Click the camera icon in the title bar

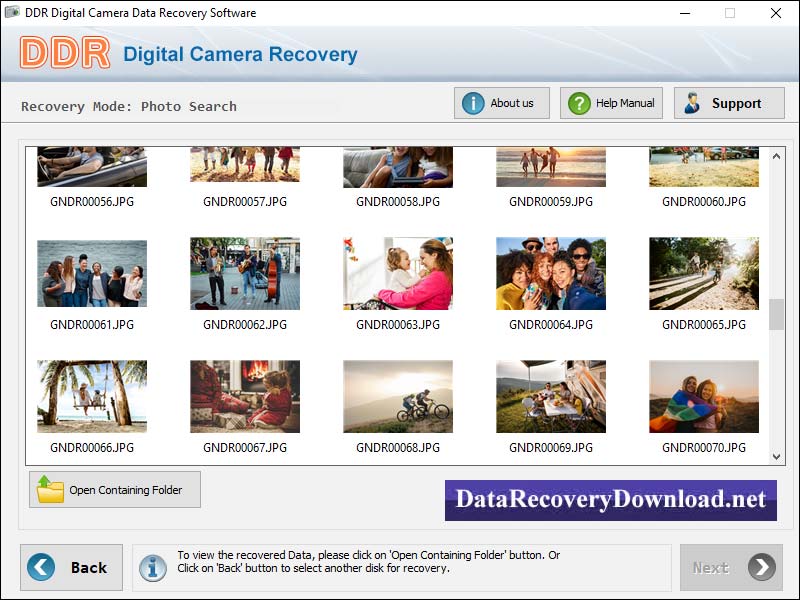(x=10, y=13)
